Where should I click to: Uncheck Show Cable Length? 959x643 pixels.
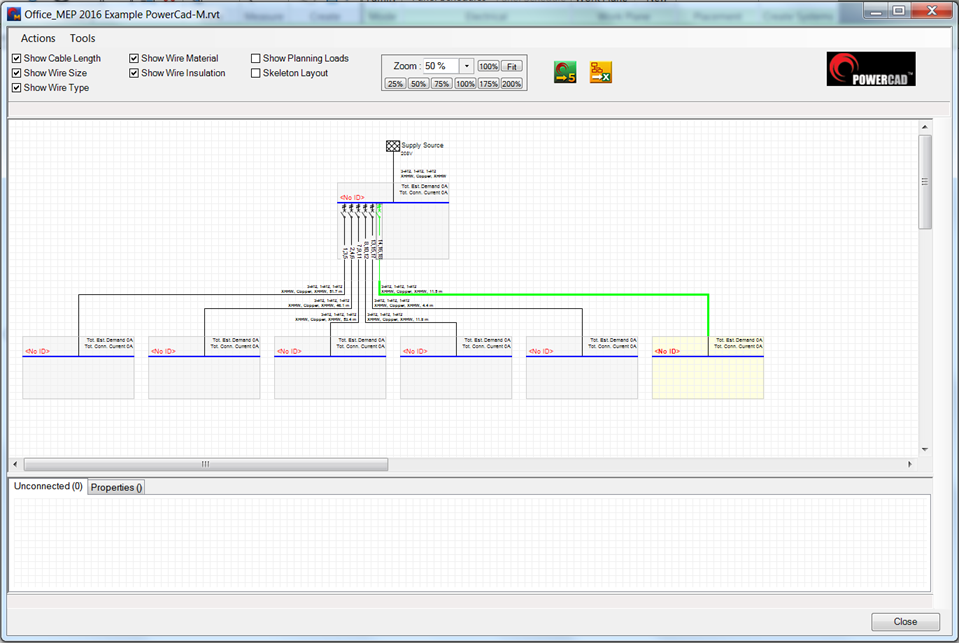pyautogui.click(x=15, y=58)
